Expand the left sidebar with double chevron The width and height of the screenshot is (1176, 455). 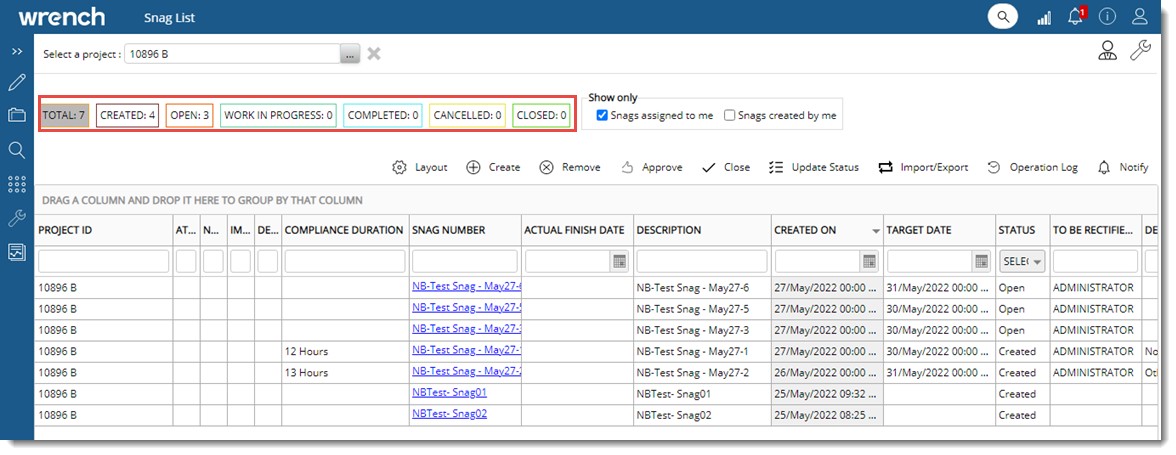tap(16, 51)
